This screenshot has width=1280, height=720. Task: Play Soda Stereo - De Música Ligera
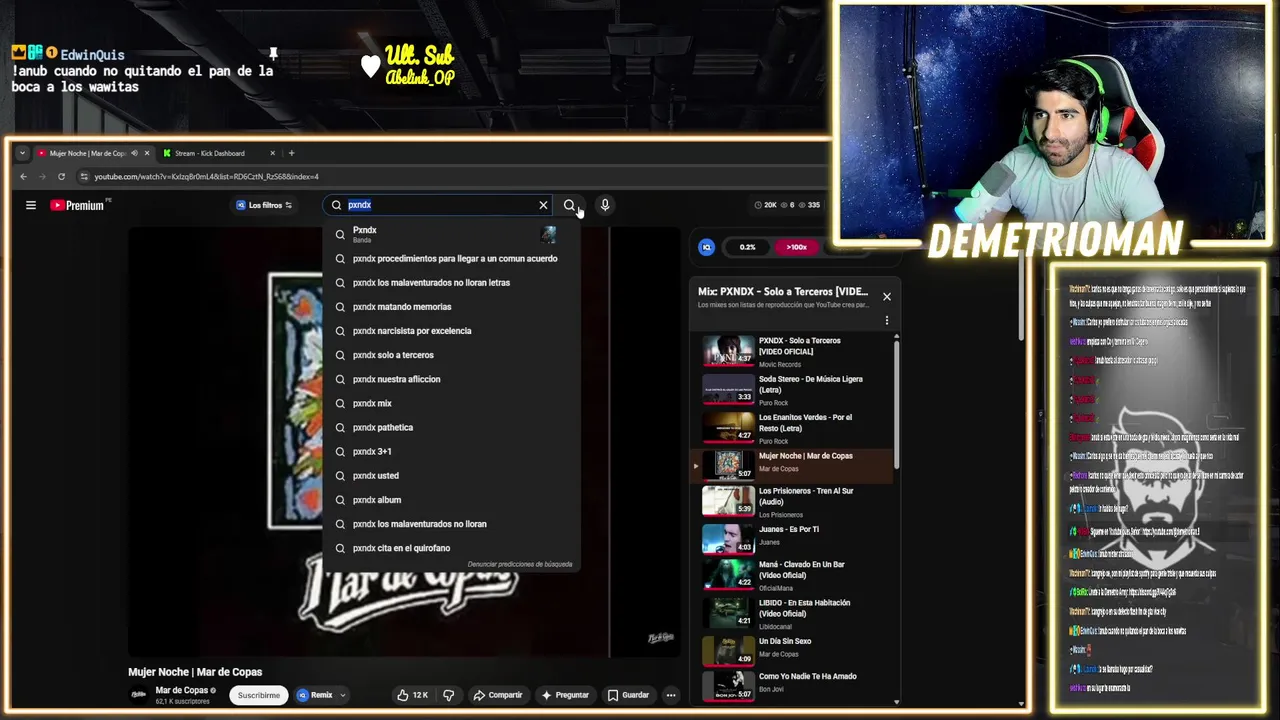click(x=796, y=390)
